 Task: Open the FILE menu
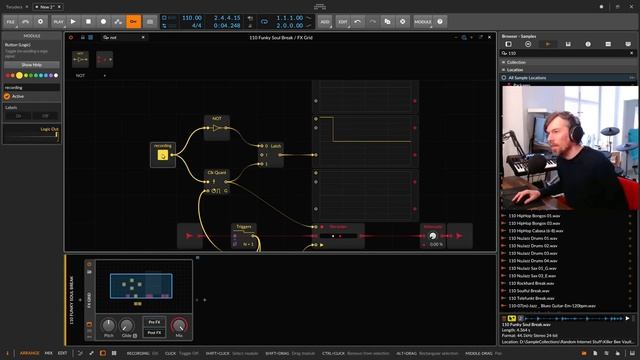tap(11, 22)
